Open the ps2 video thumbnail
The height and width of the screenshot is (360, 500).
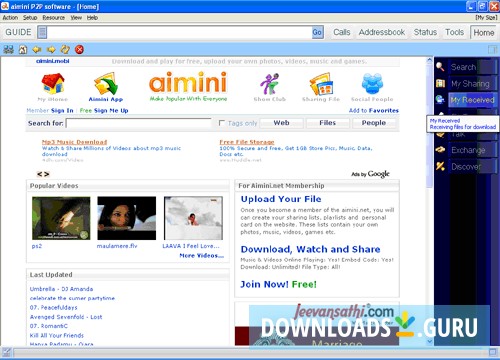(x=61, y=218)
